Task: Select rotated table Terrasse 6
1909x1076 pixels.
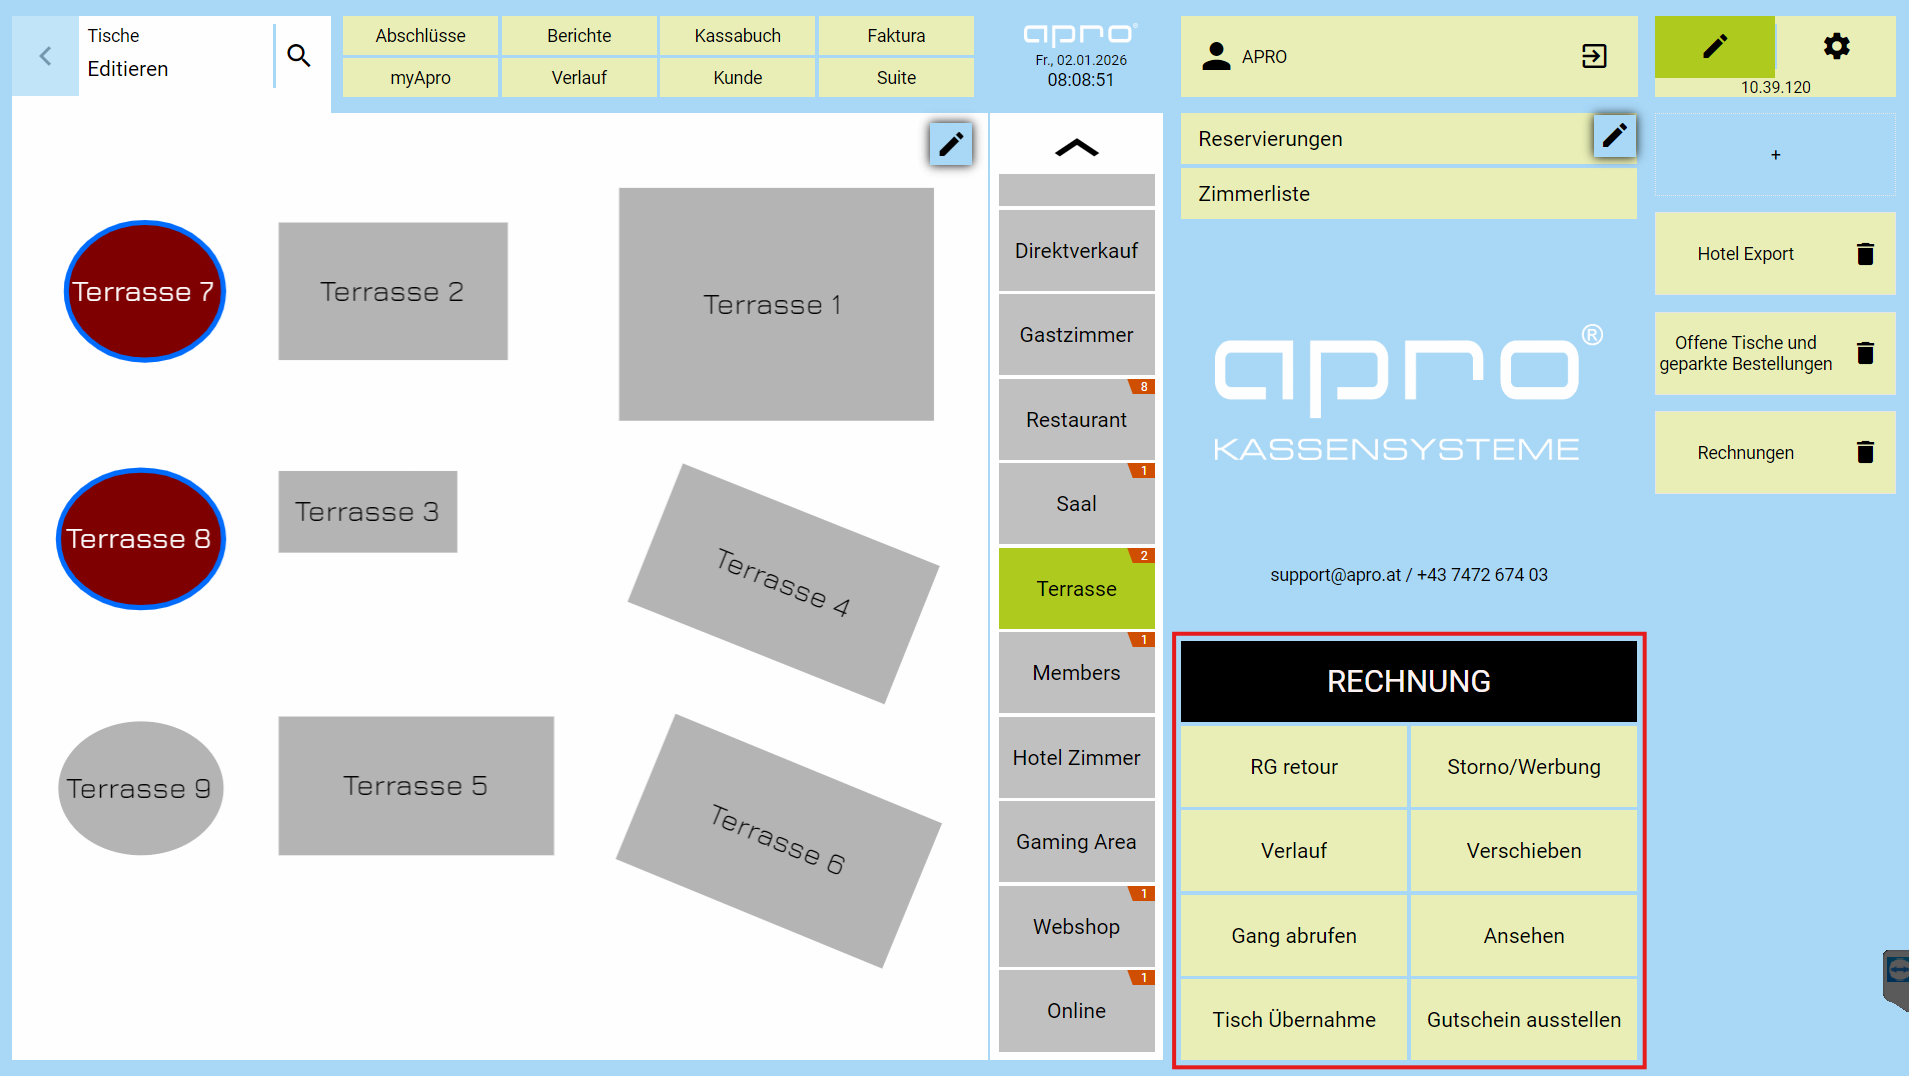Action: click(x=778, y=841)
